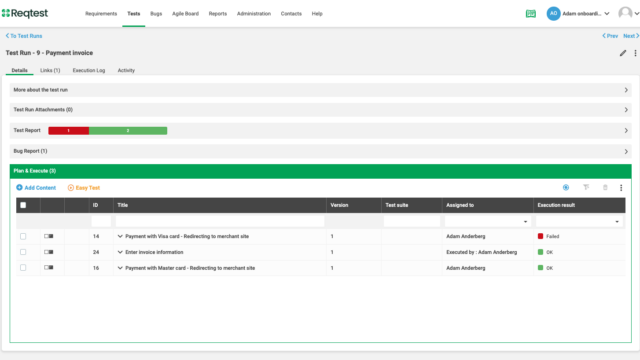Screen dimensions: 640x360
Task: Check the box for Payment with Master card row
Action: coord(23,268)
